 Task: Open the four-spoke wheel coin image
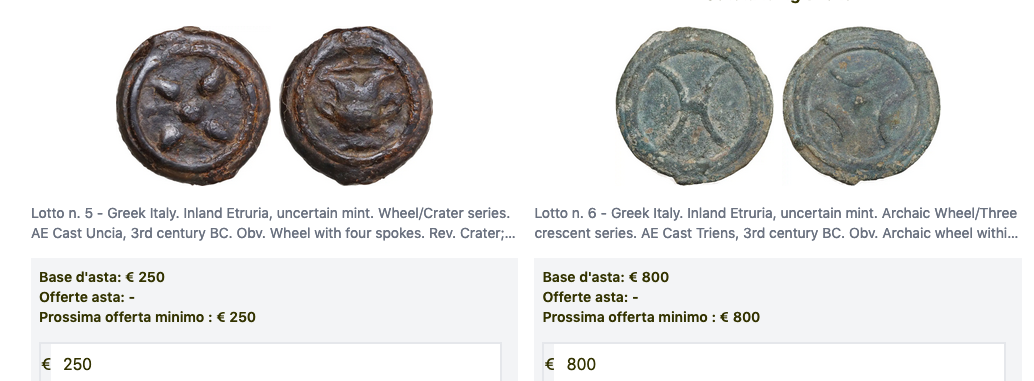[193, 105]
